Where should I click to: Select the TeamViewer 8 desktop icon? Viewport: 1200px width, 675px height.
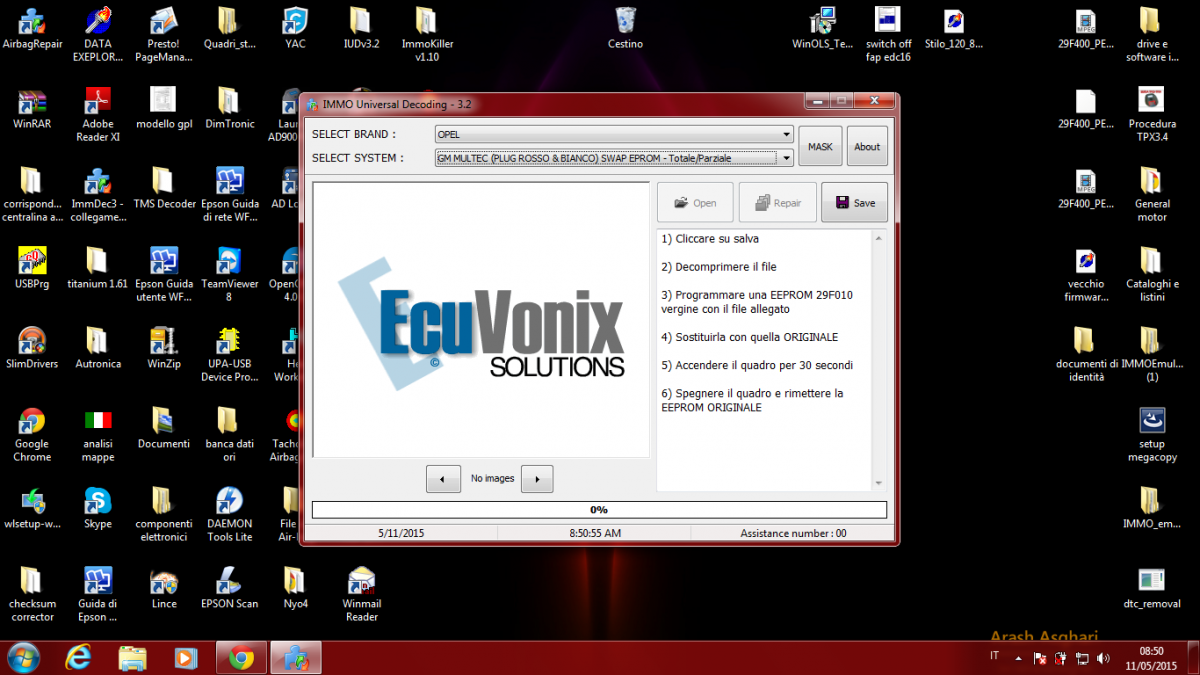pyautogui.click(x=229, y=275)
